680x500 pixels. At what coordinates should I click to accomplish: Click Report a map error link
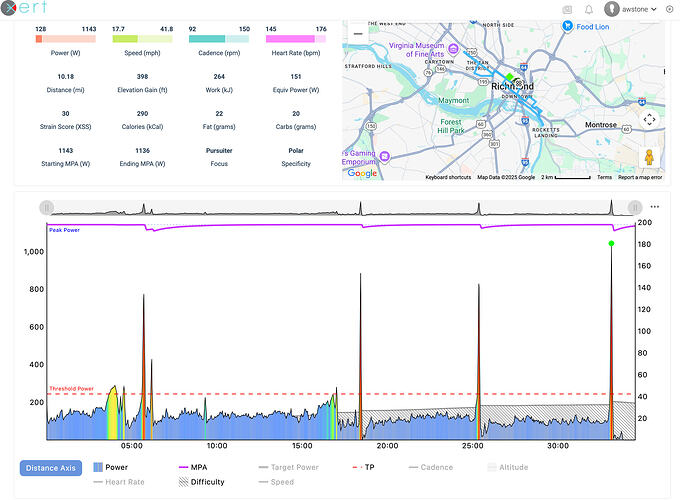point(640,177)
